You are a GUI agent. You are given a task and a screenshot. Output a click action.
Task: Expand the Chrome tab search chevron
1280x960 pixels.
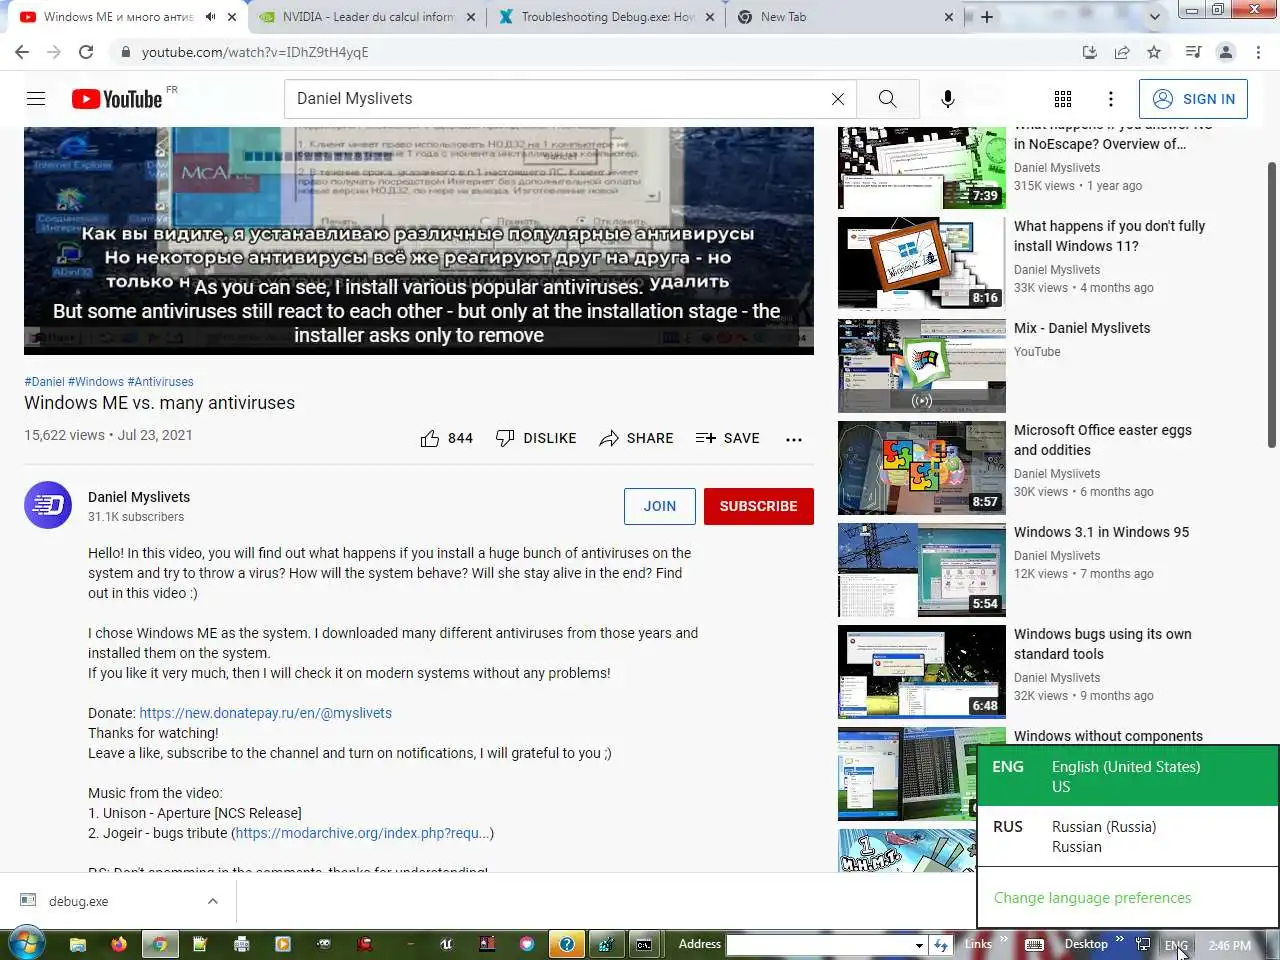[x=1155, y=17]
